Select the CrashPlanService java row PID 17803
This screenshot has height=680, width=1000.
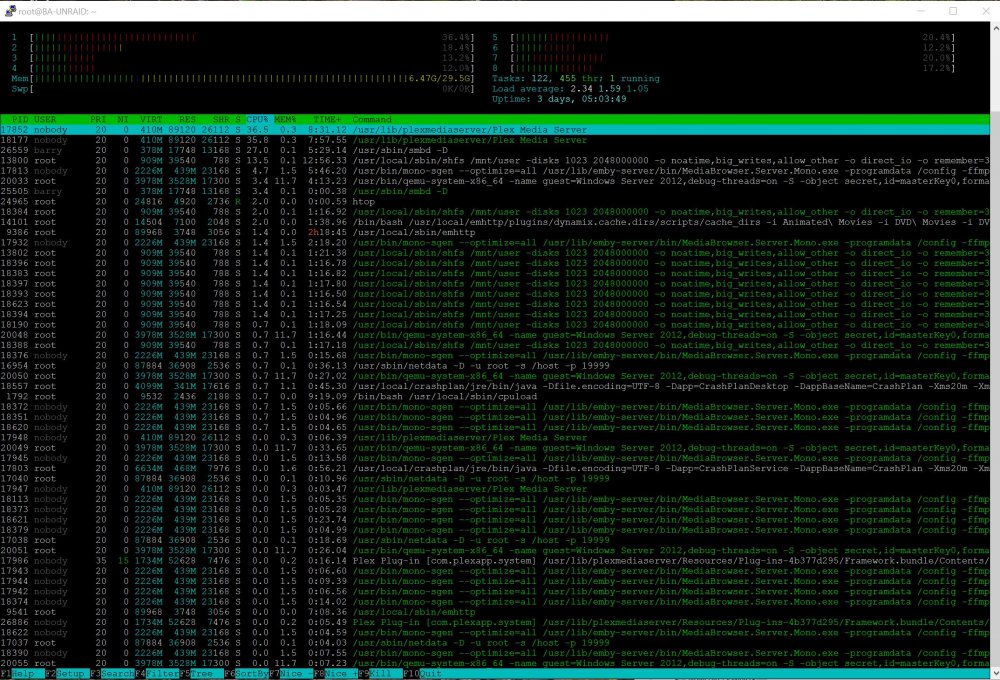click(x=495, y=468)
